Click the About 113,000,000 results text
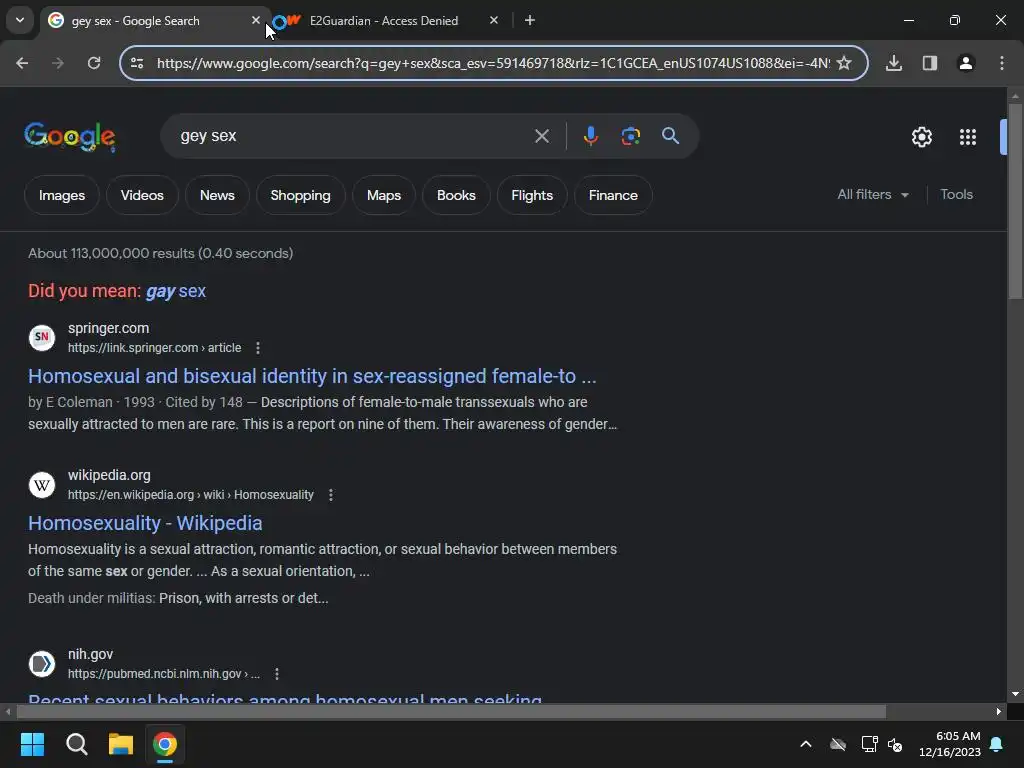1024x768 pixels. pyautogui.click(x=161, y=253)
